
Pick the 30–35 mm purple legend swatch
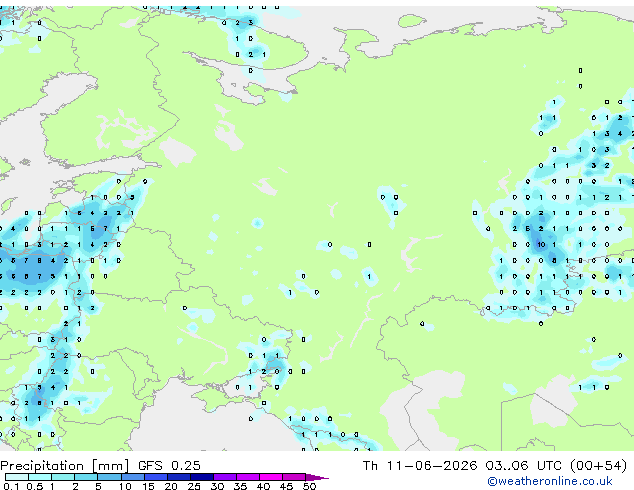click(x=225, y=477)
